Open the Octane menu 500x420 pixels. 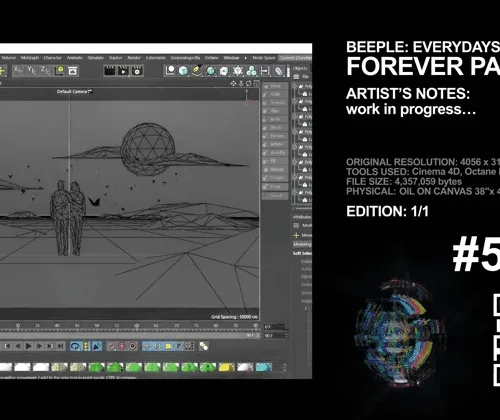pos(212,58)
